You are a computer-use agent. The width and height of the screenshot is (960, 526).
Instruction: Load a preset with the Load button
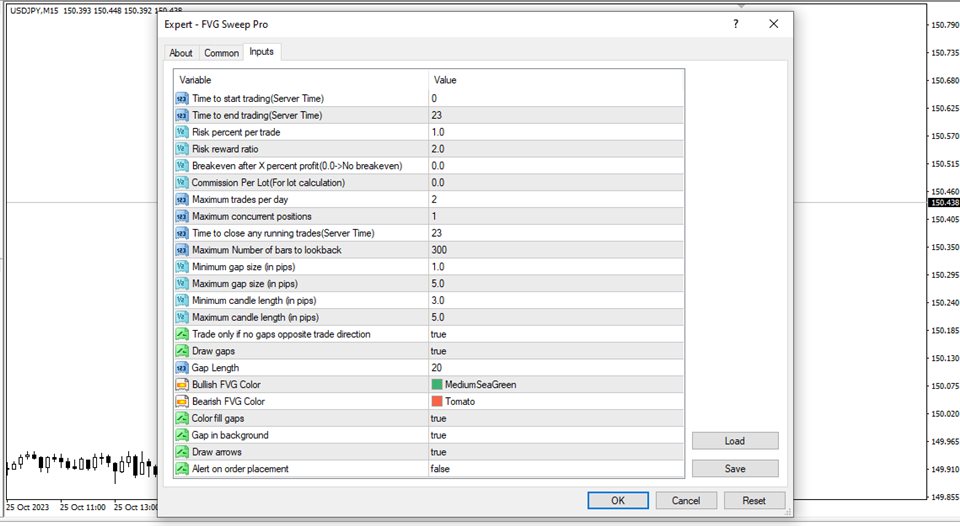pos(735,441)
